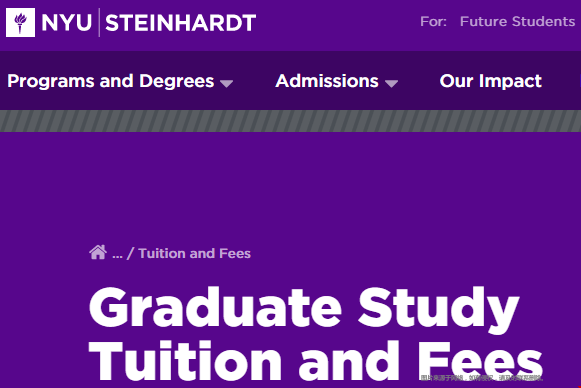Click the Tuition and Fees breadcrumb
581x388 pixels.
coord(195,253)
